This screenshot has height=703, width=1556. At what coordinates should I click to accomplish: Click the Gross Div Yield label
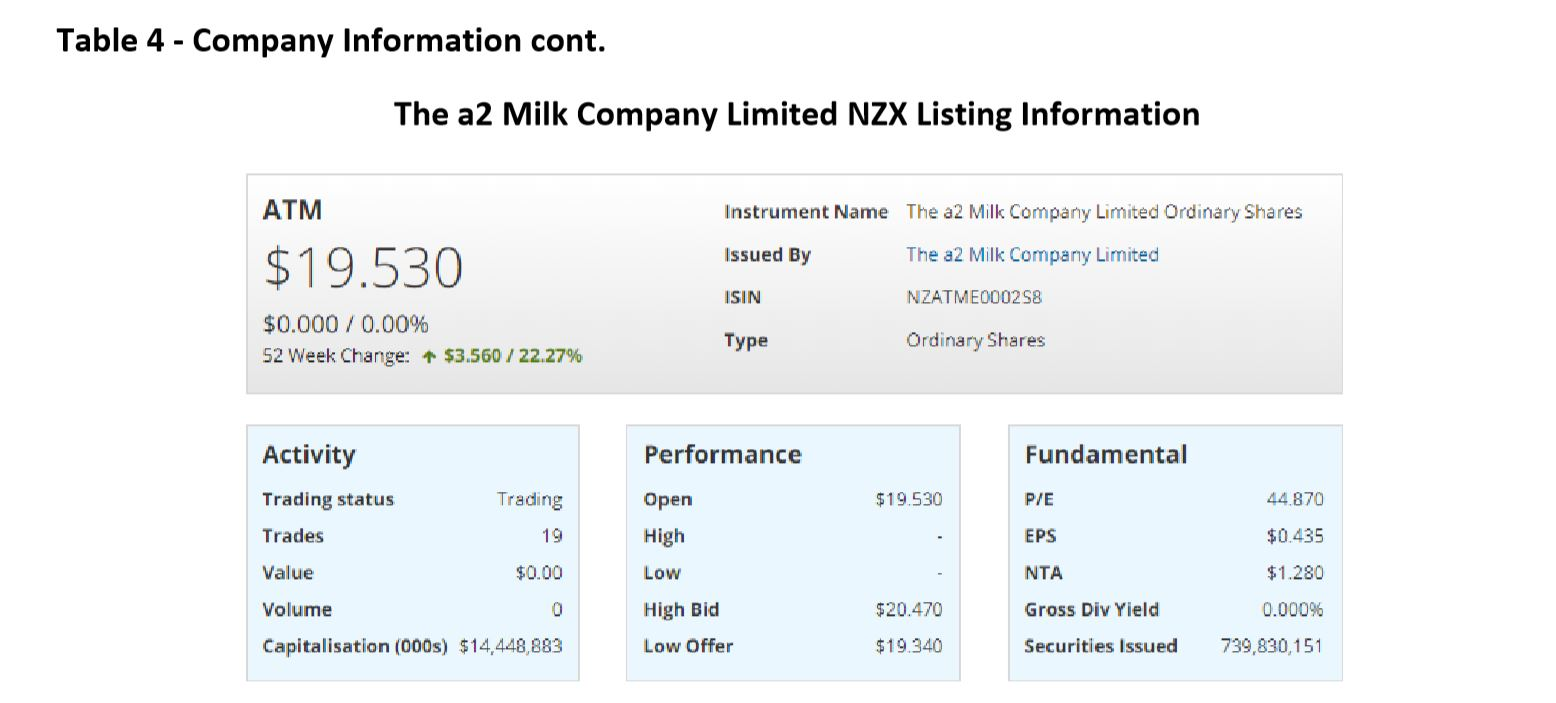[x=1091, y=610]
